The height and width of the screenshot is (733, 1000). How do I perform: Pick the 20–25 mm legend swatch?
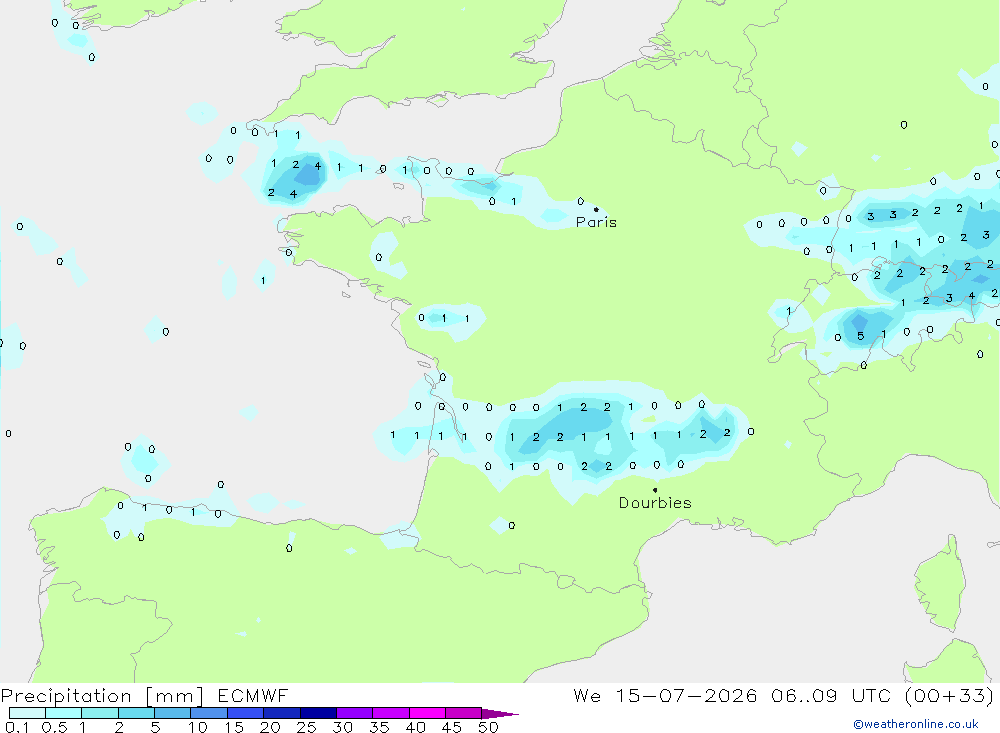click(282, 713)
